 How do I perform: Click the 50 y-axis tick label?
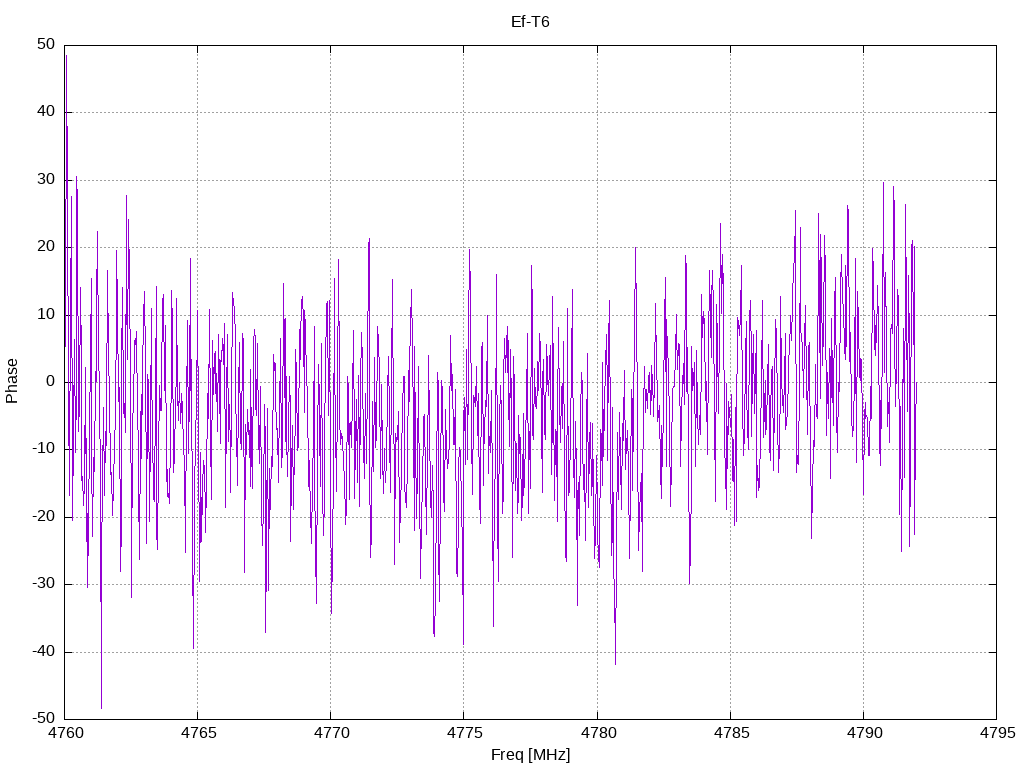click(46, 44)
